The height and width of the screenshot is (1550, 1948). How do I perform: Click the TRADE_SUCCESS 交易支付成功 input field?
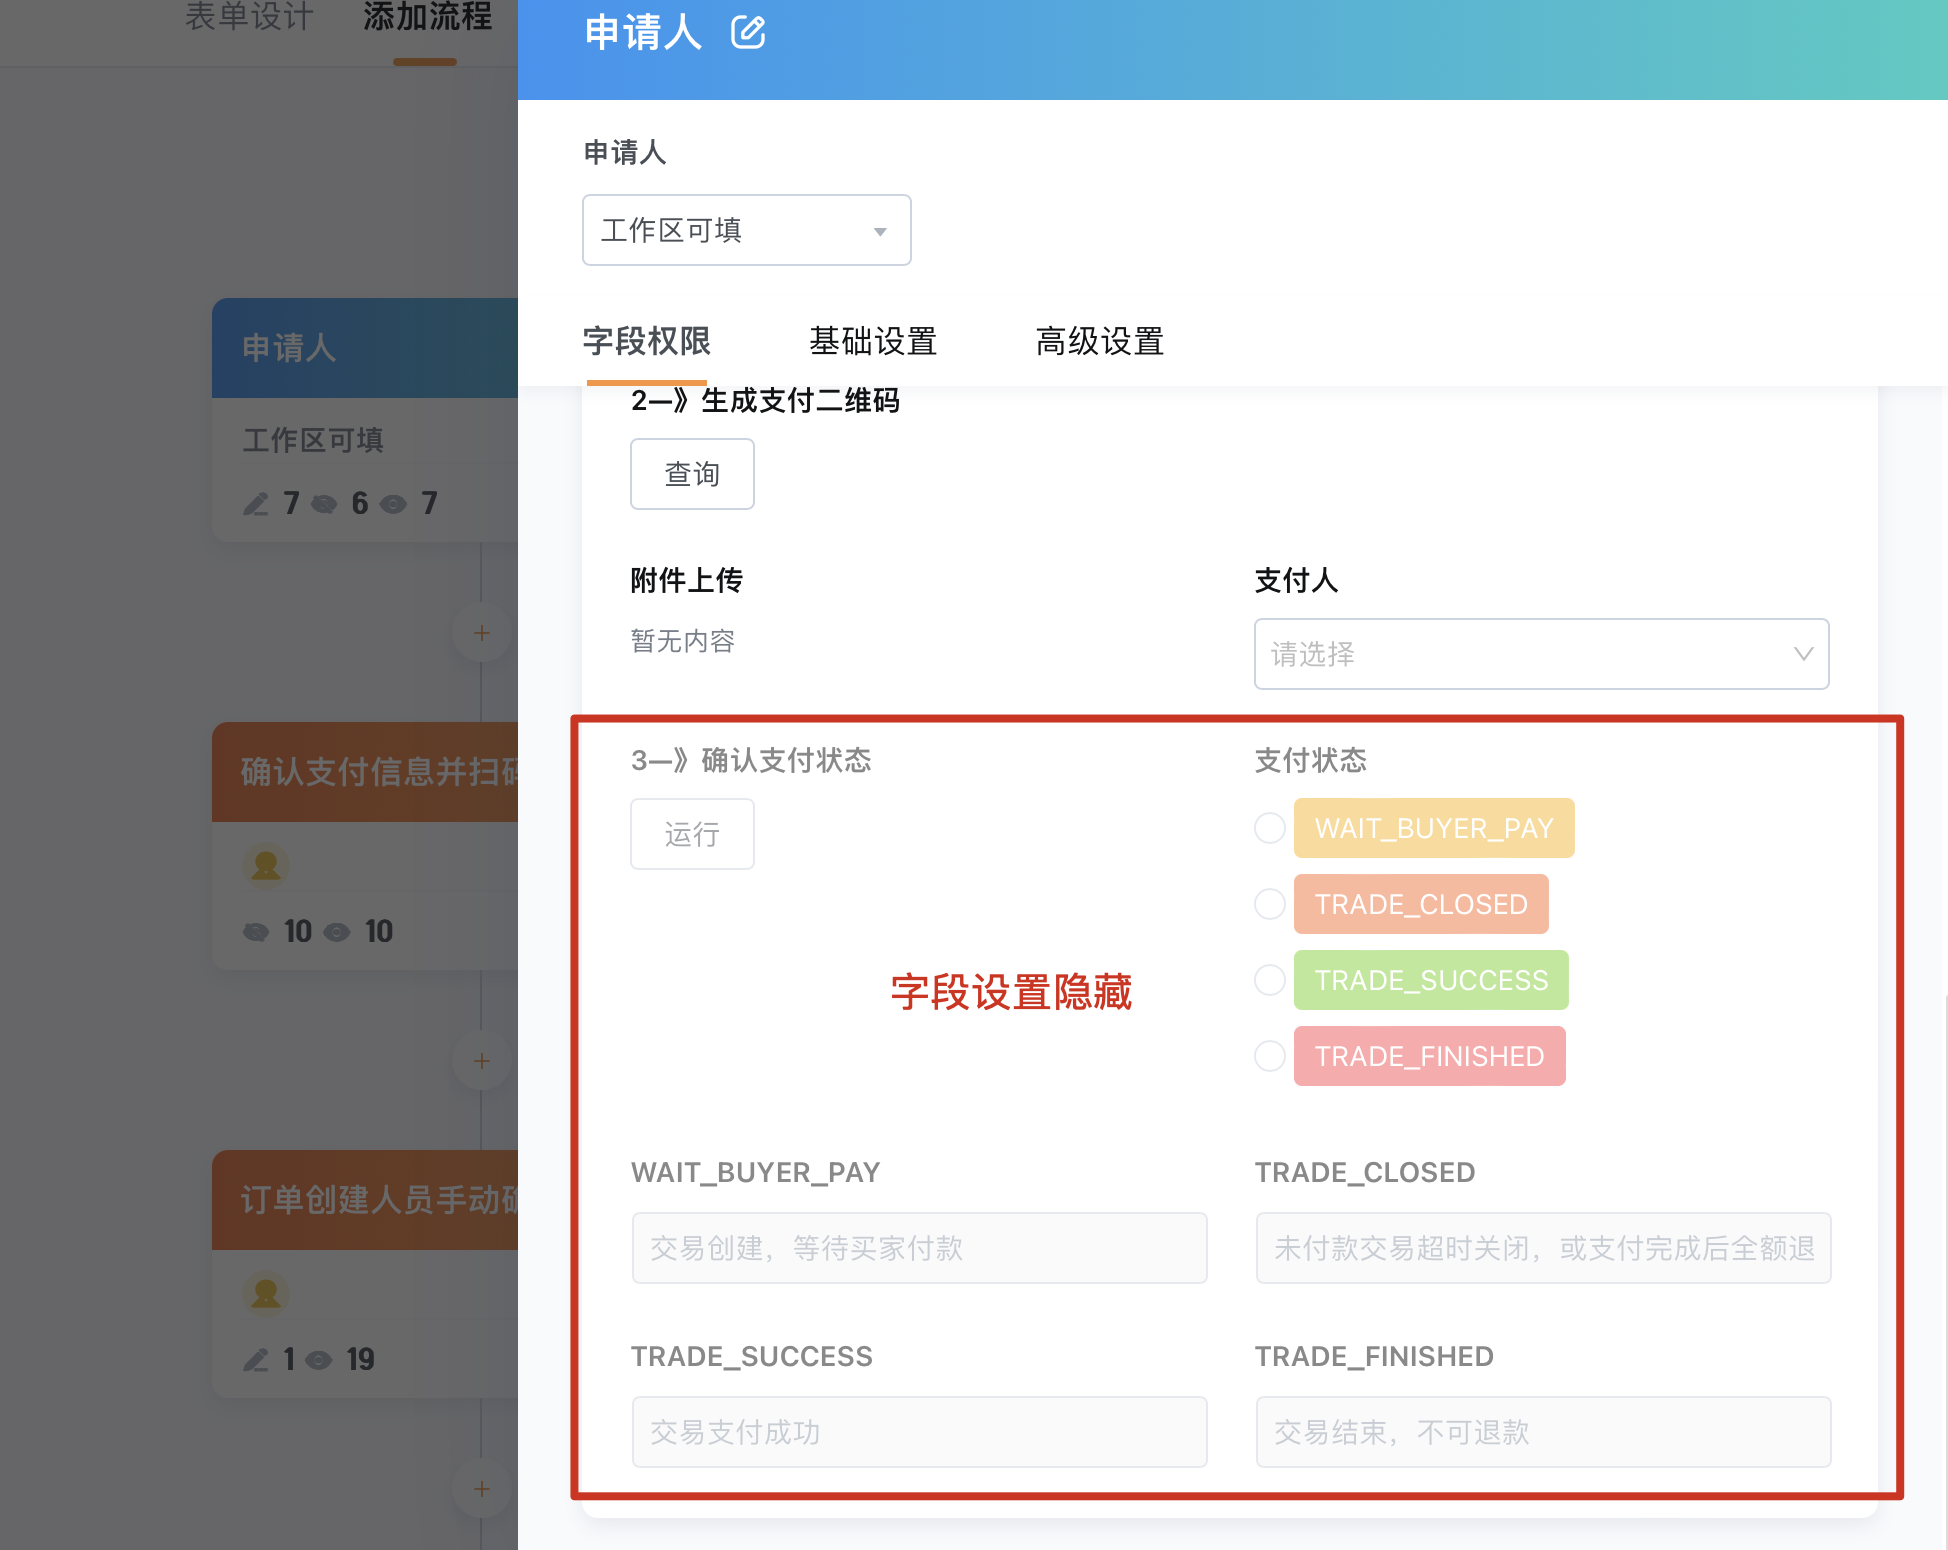(x=919, y=1432)
